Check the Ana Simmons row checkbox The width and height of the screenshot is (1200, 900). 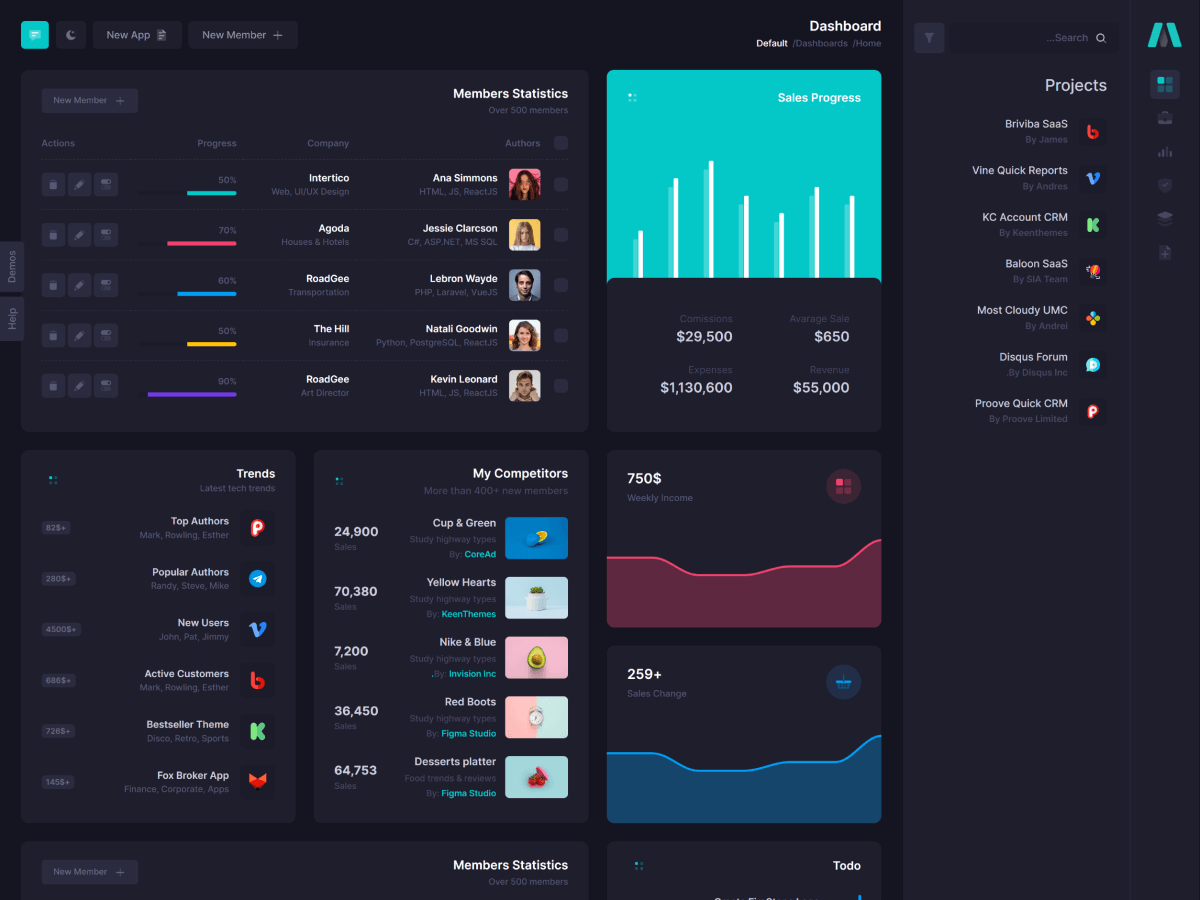click(x=561, y=185)
